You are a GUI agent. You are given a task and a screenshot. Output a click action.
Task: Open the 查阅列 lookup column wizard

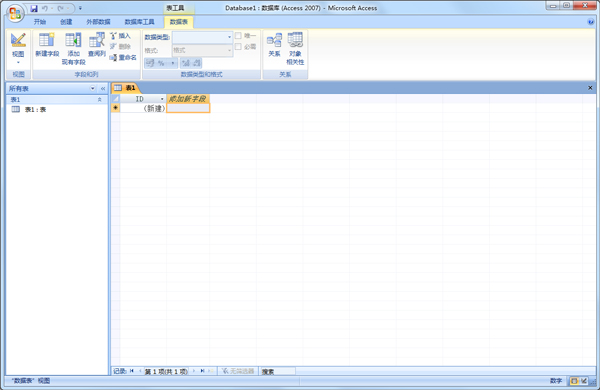pos(97,45)
